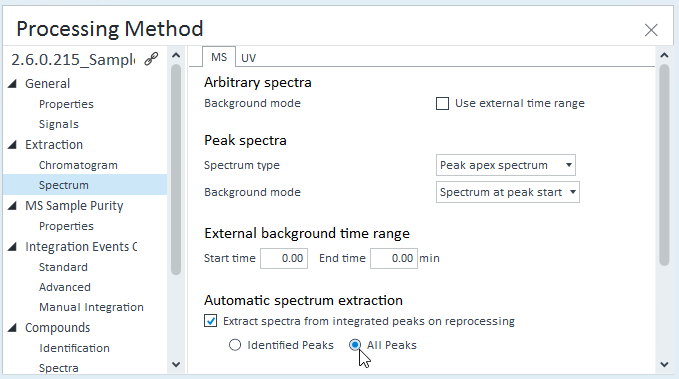Click the Start time input field
The height and width of the screenshot is (379, 679).
[x=284, y=258]
